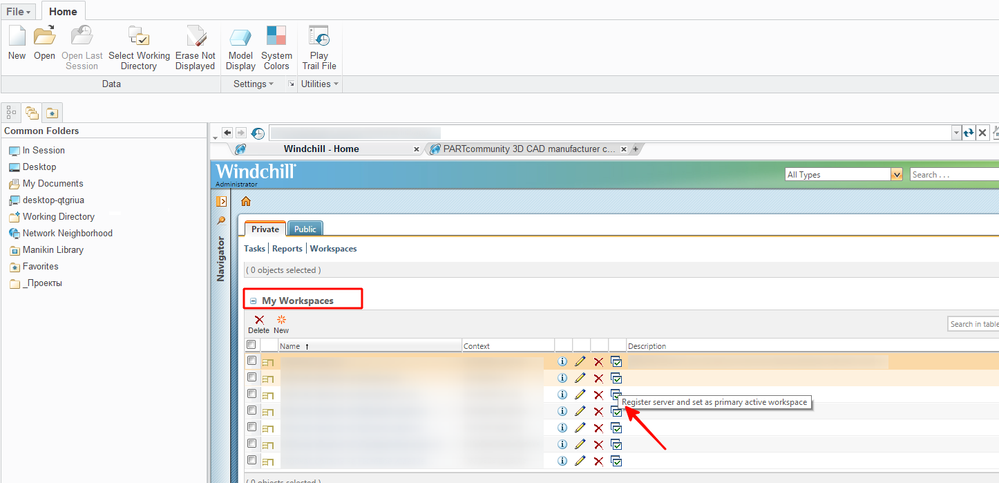Activate the sixth workspace row
Viewport: 999px width, 483px height.
pyautogui.click(x=616, y=445)
